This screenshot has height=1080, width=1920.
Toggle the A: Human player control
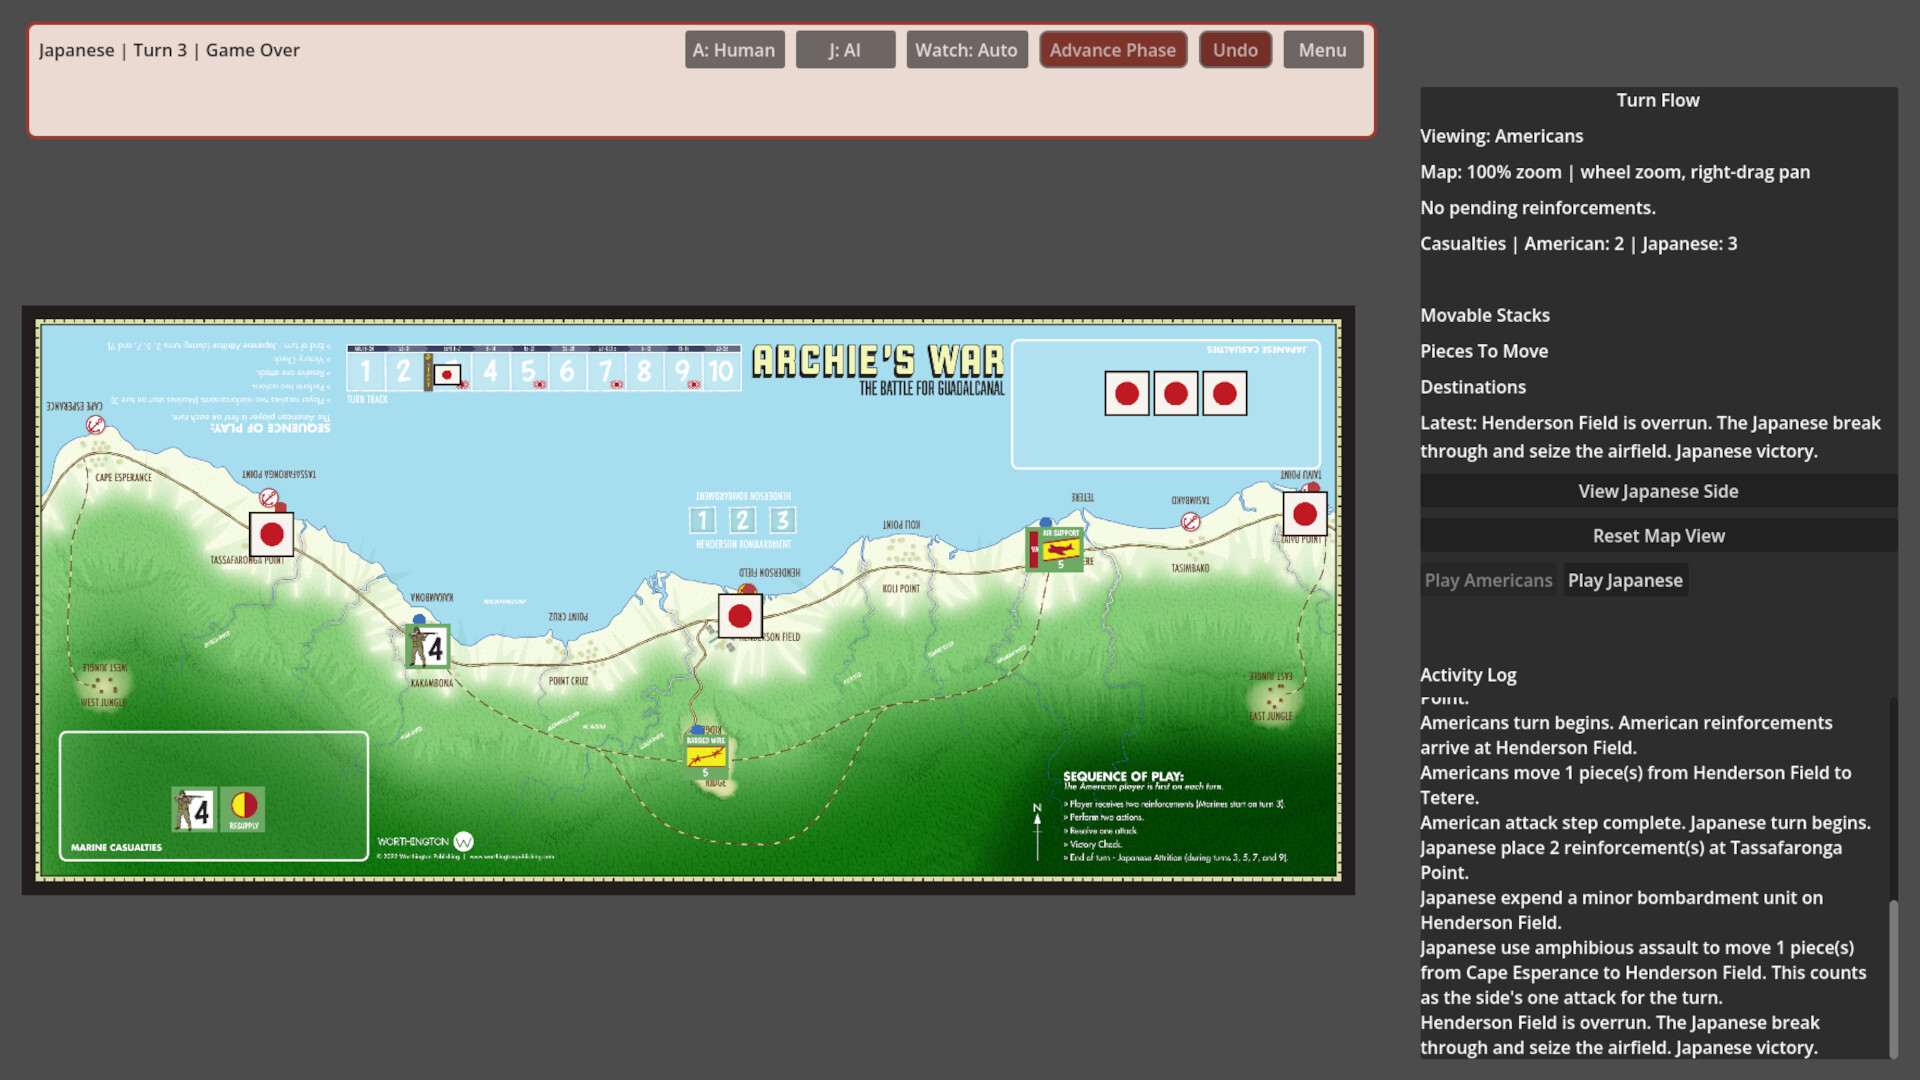point(734,50)
